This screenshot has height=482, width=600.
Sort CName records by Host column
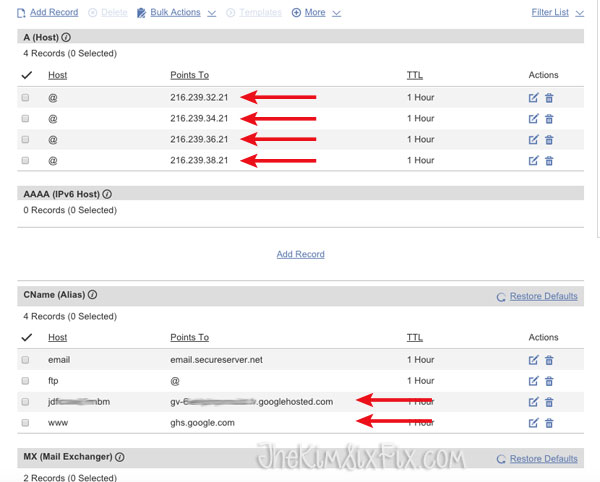coord(57,337)
